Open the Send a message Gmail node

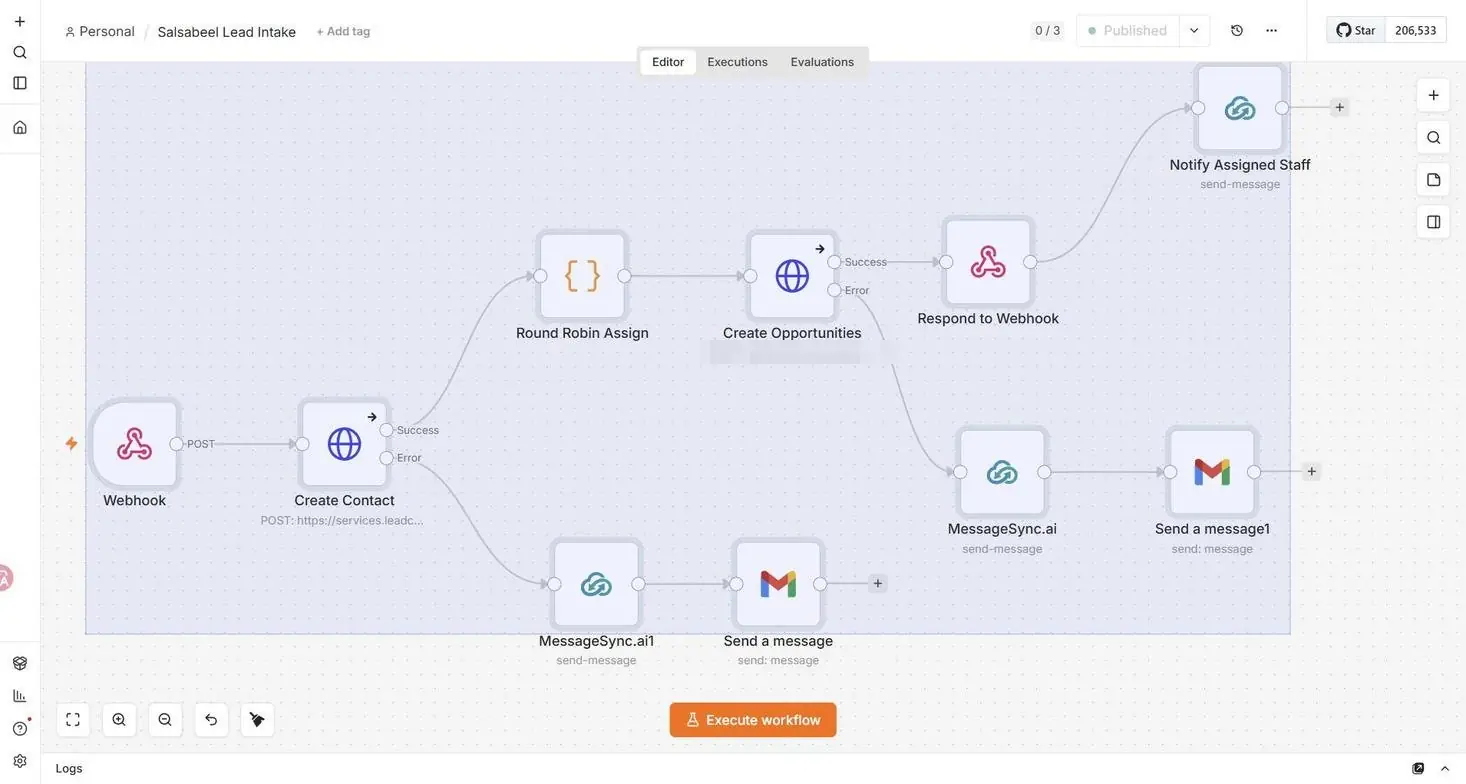(778, 584)
